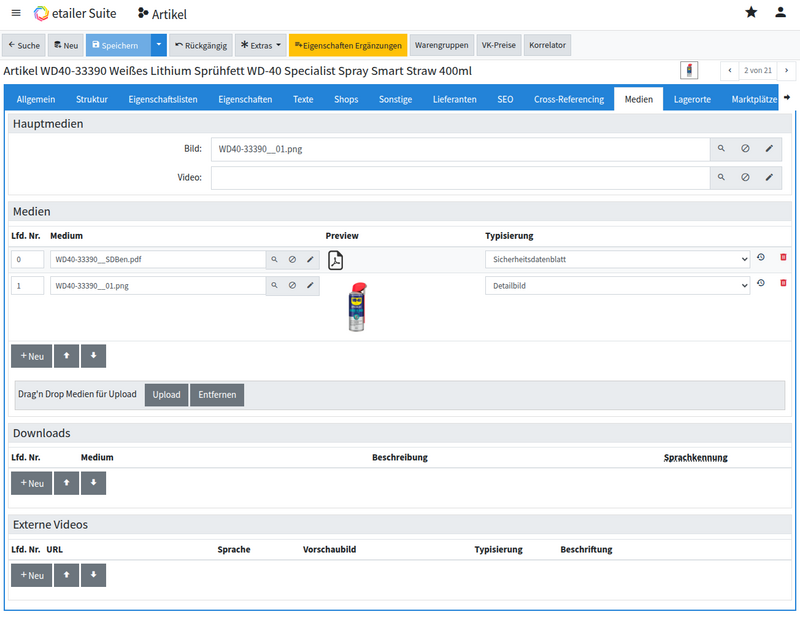Image resolution: width=800 pixels, height=617 pixels.
Task: Open the PDF preview icon
Action: click(335, 260)
